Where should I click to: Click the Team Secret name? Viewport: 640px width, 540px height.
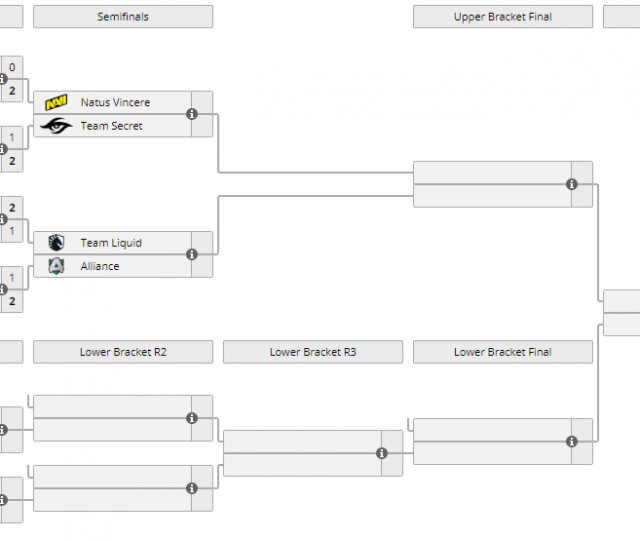pos(111,126)
